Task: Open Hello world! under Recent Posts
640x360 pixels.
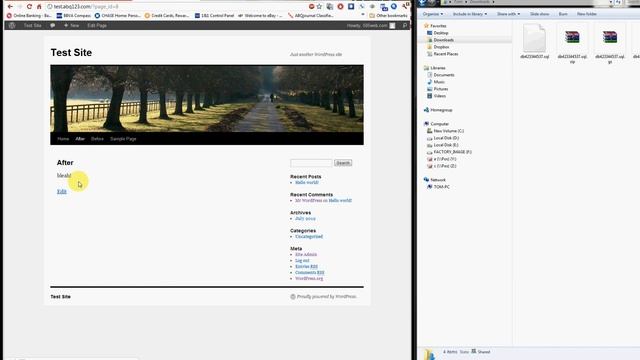Action: [x=307, y=182]
